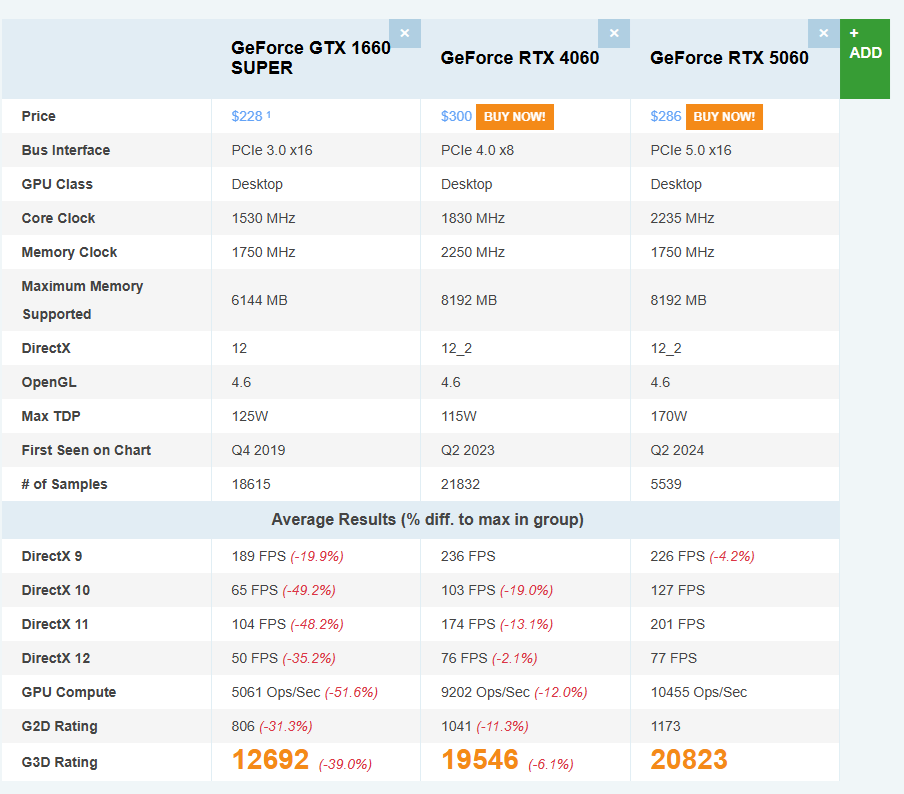Click the Average Results section header
Viewport: 904px width, 794px height.
(x=427, y=520)
